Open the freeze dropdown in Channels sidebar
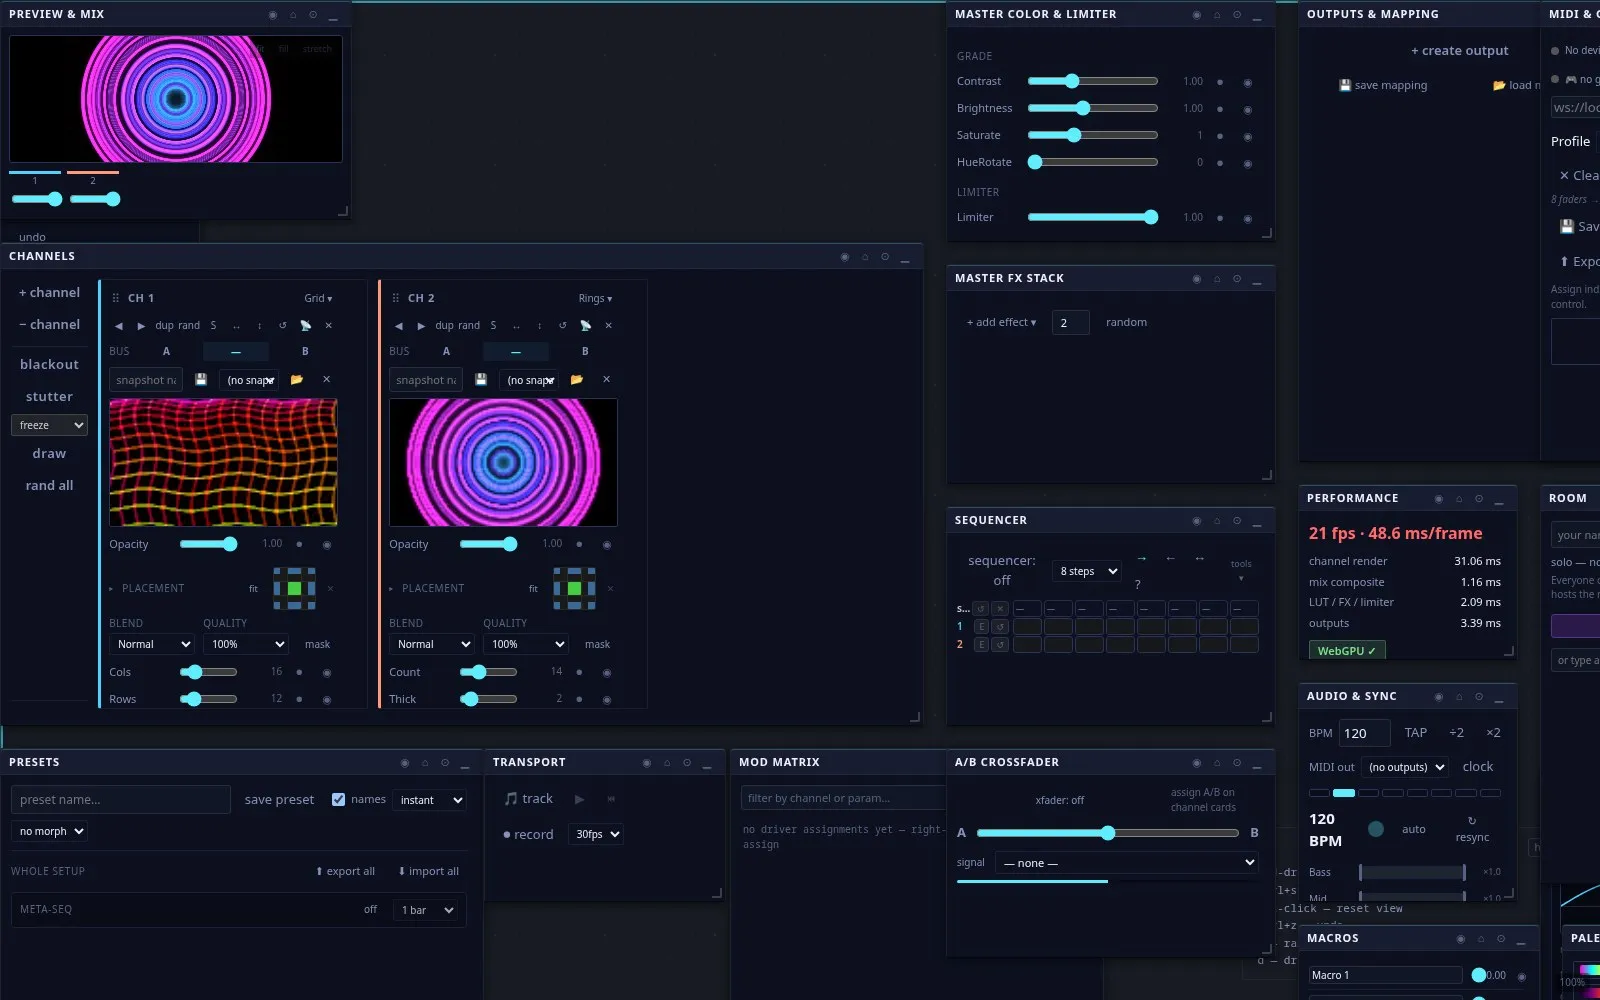The height and width of the screenshot is (1000, 1600). coord(50,426)
